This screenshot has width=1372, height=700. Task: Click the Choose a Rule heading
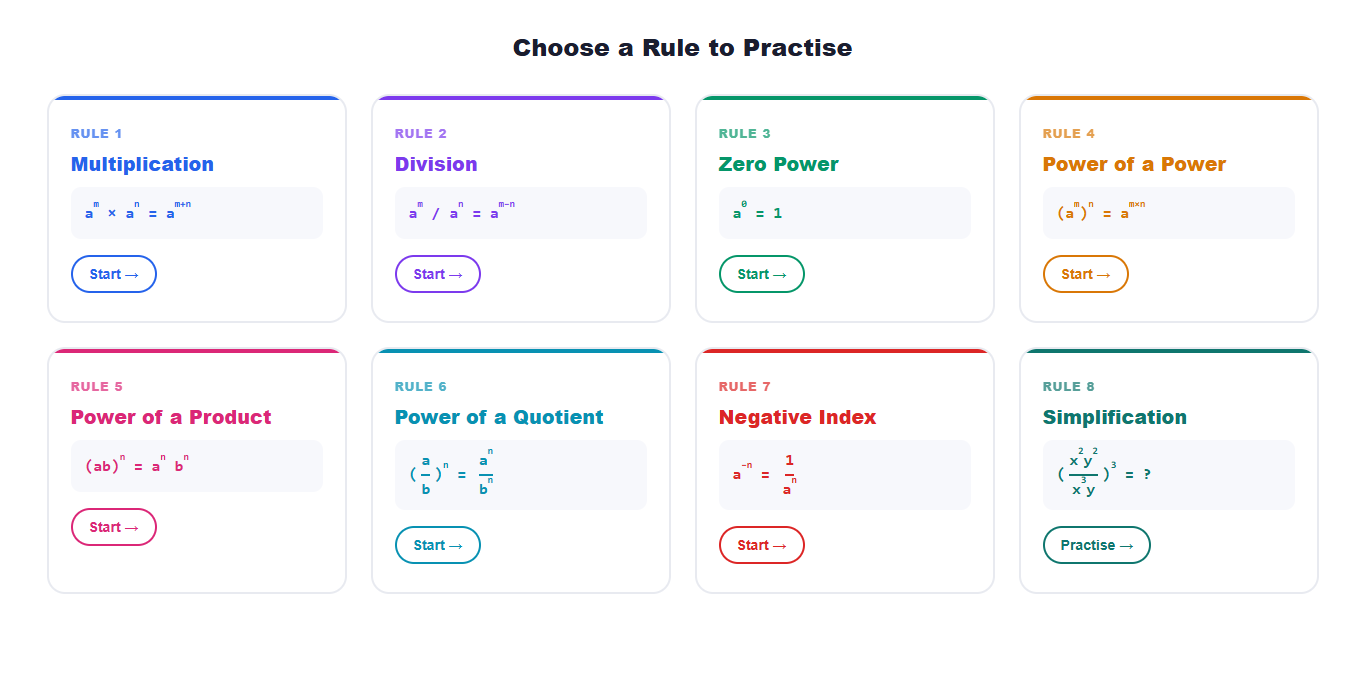682,47
